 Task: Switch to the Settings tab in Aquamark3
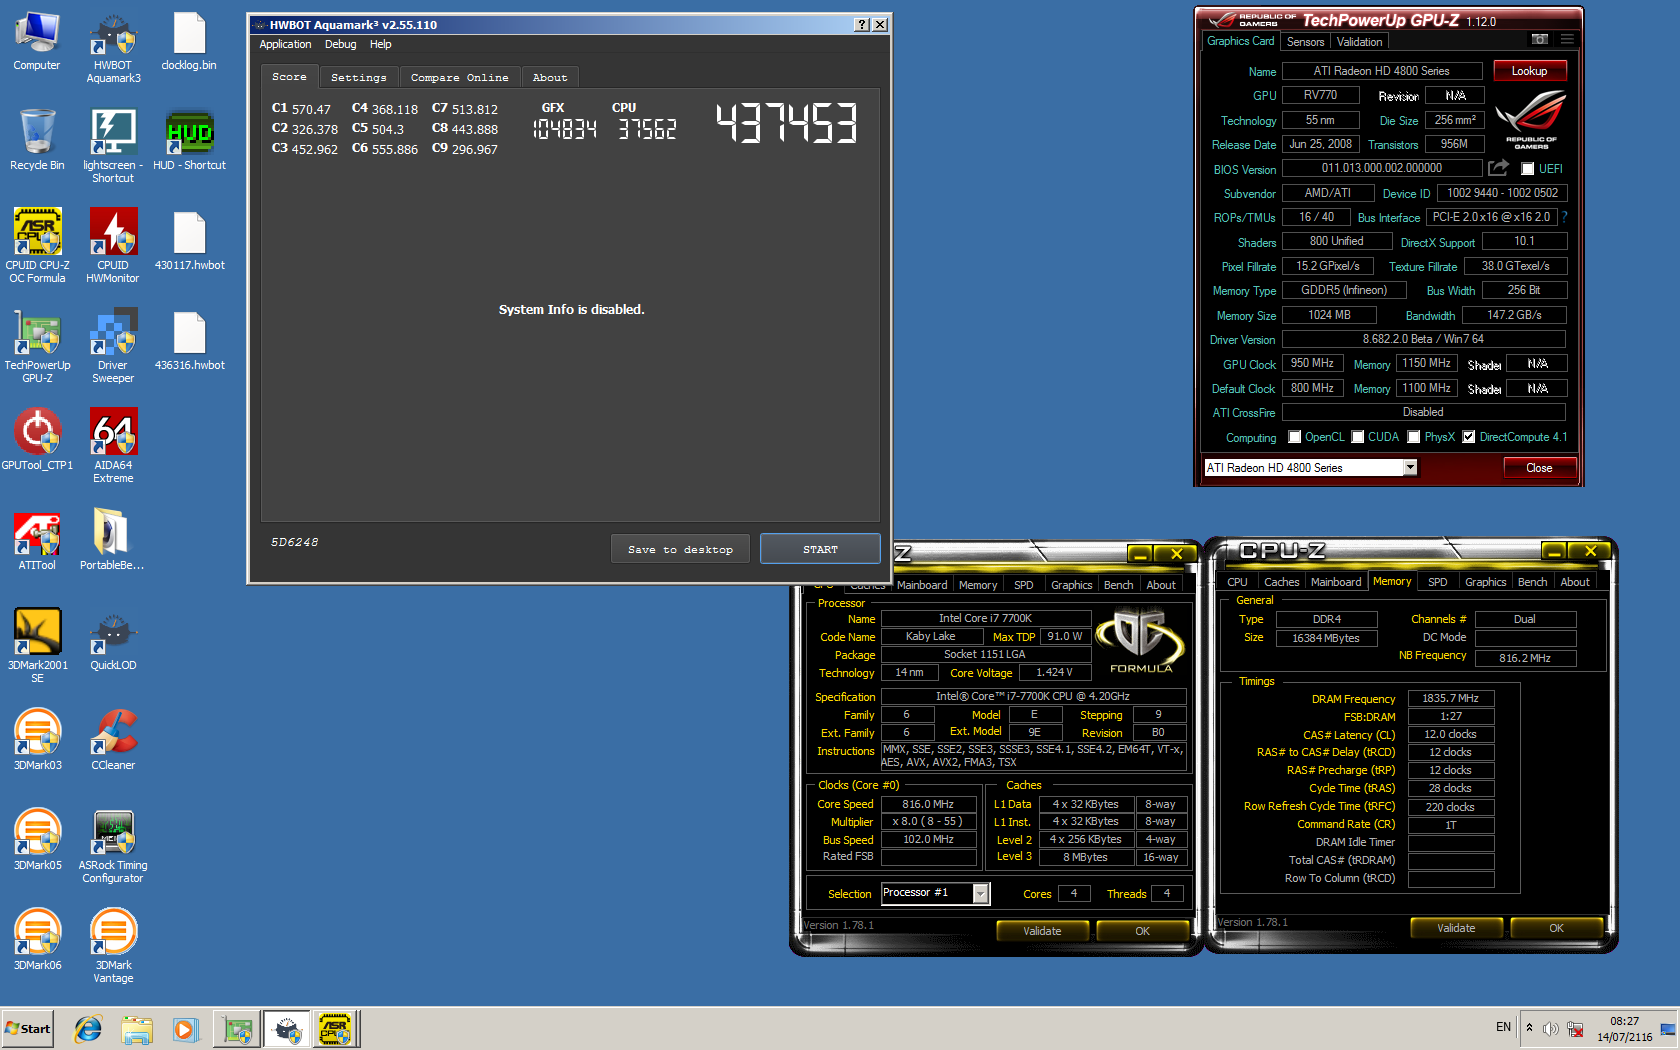[x=358, y=77]
